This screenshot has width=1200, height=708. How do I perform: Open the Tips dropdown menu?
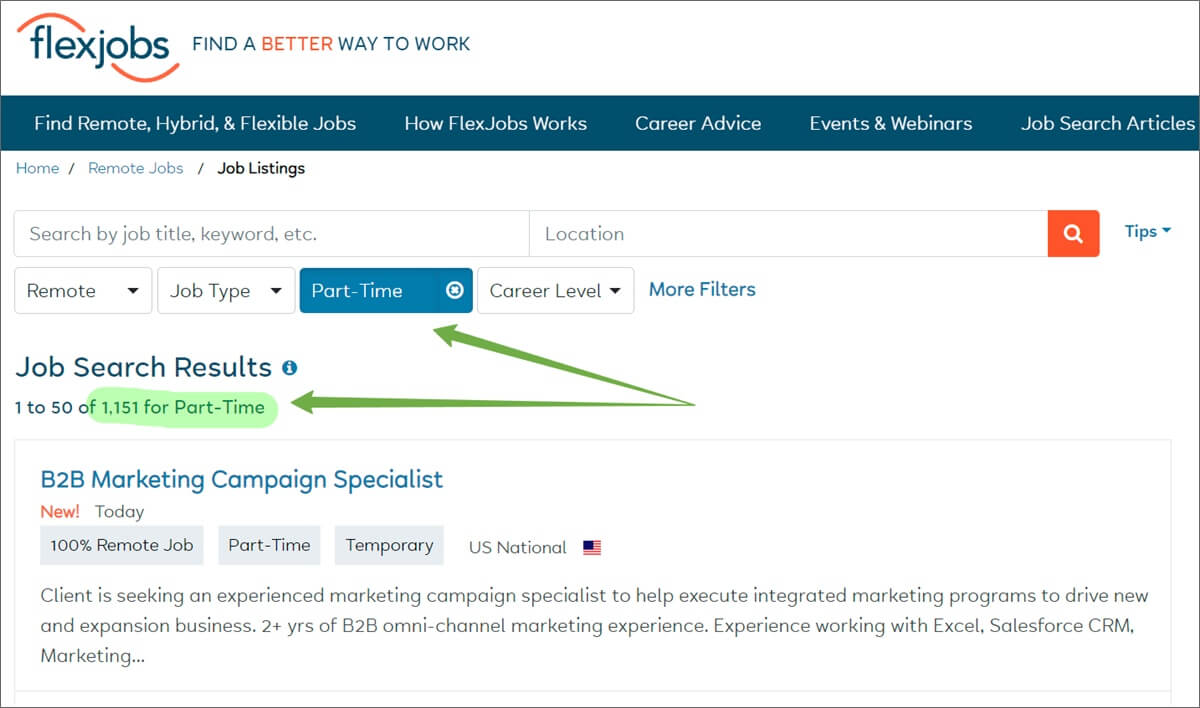1147,231
